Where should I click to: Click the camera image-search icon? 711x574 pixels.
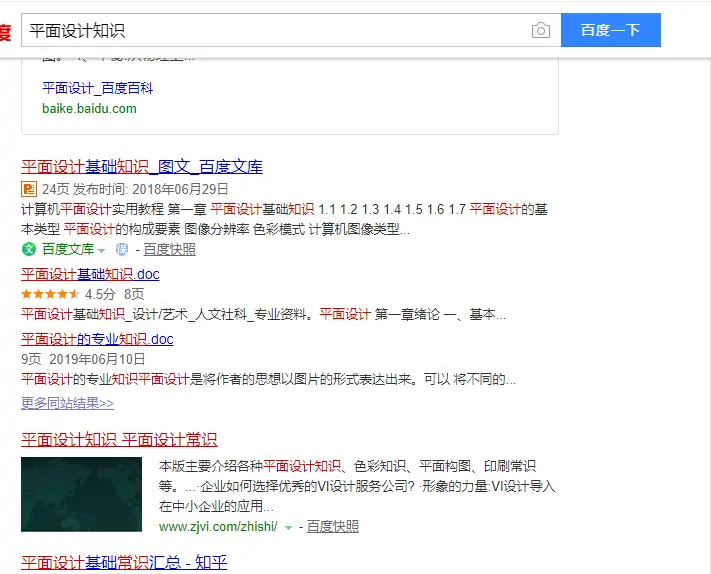pyautogui.click(x=541, y=30)
